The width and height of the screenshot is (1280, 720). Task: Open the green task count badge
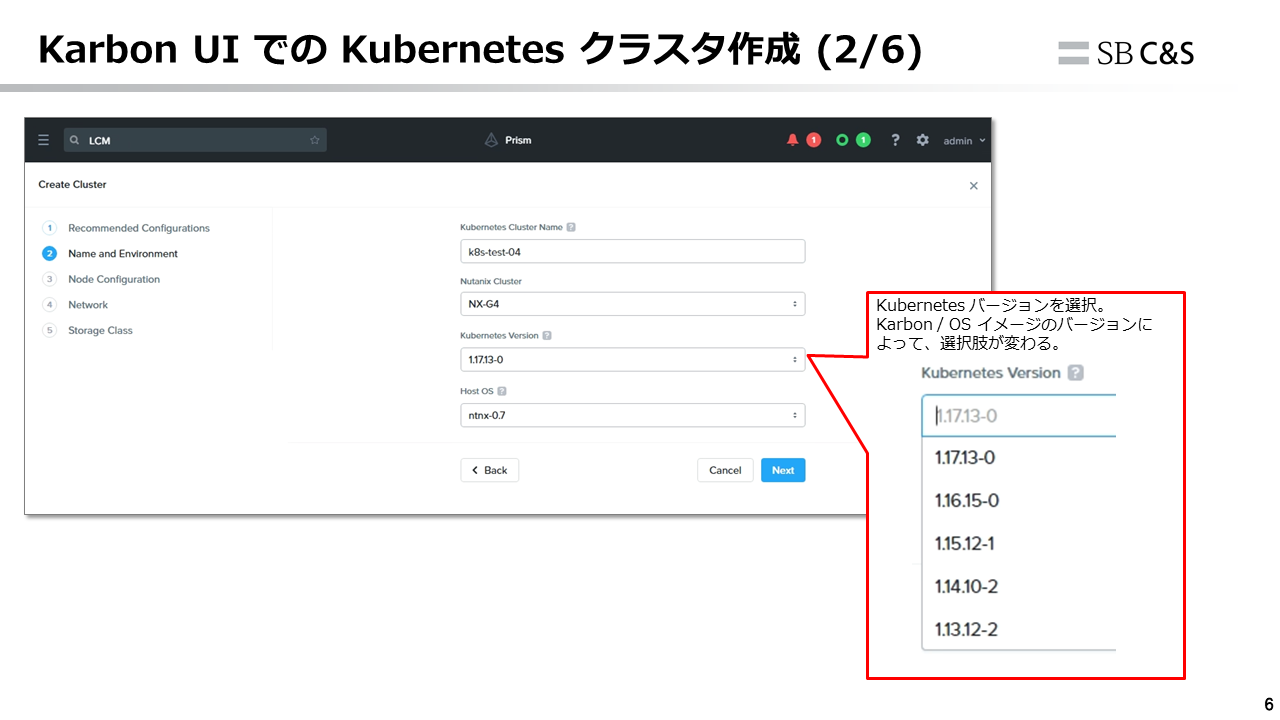click(863, 140)
